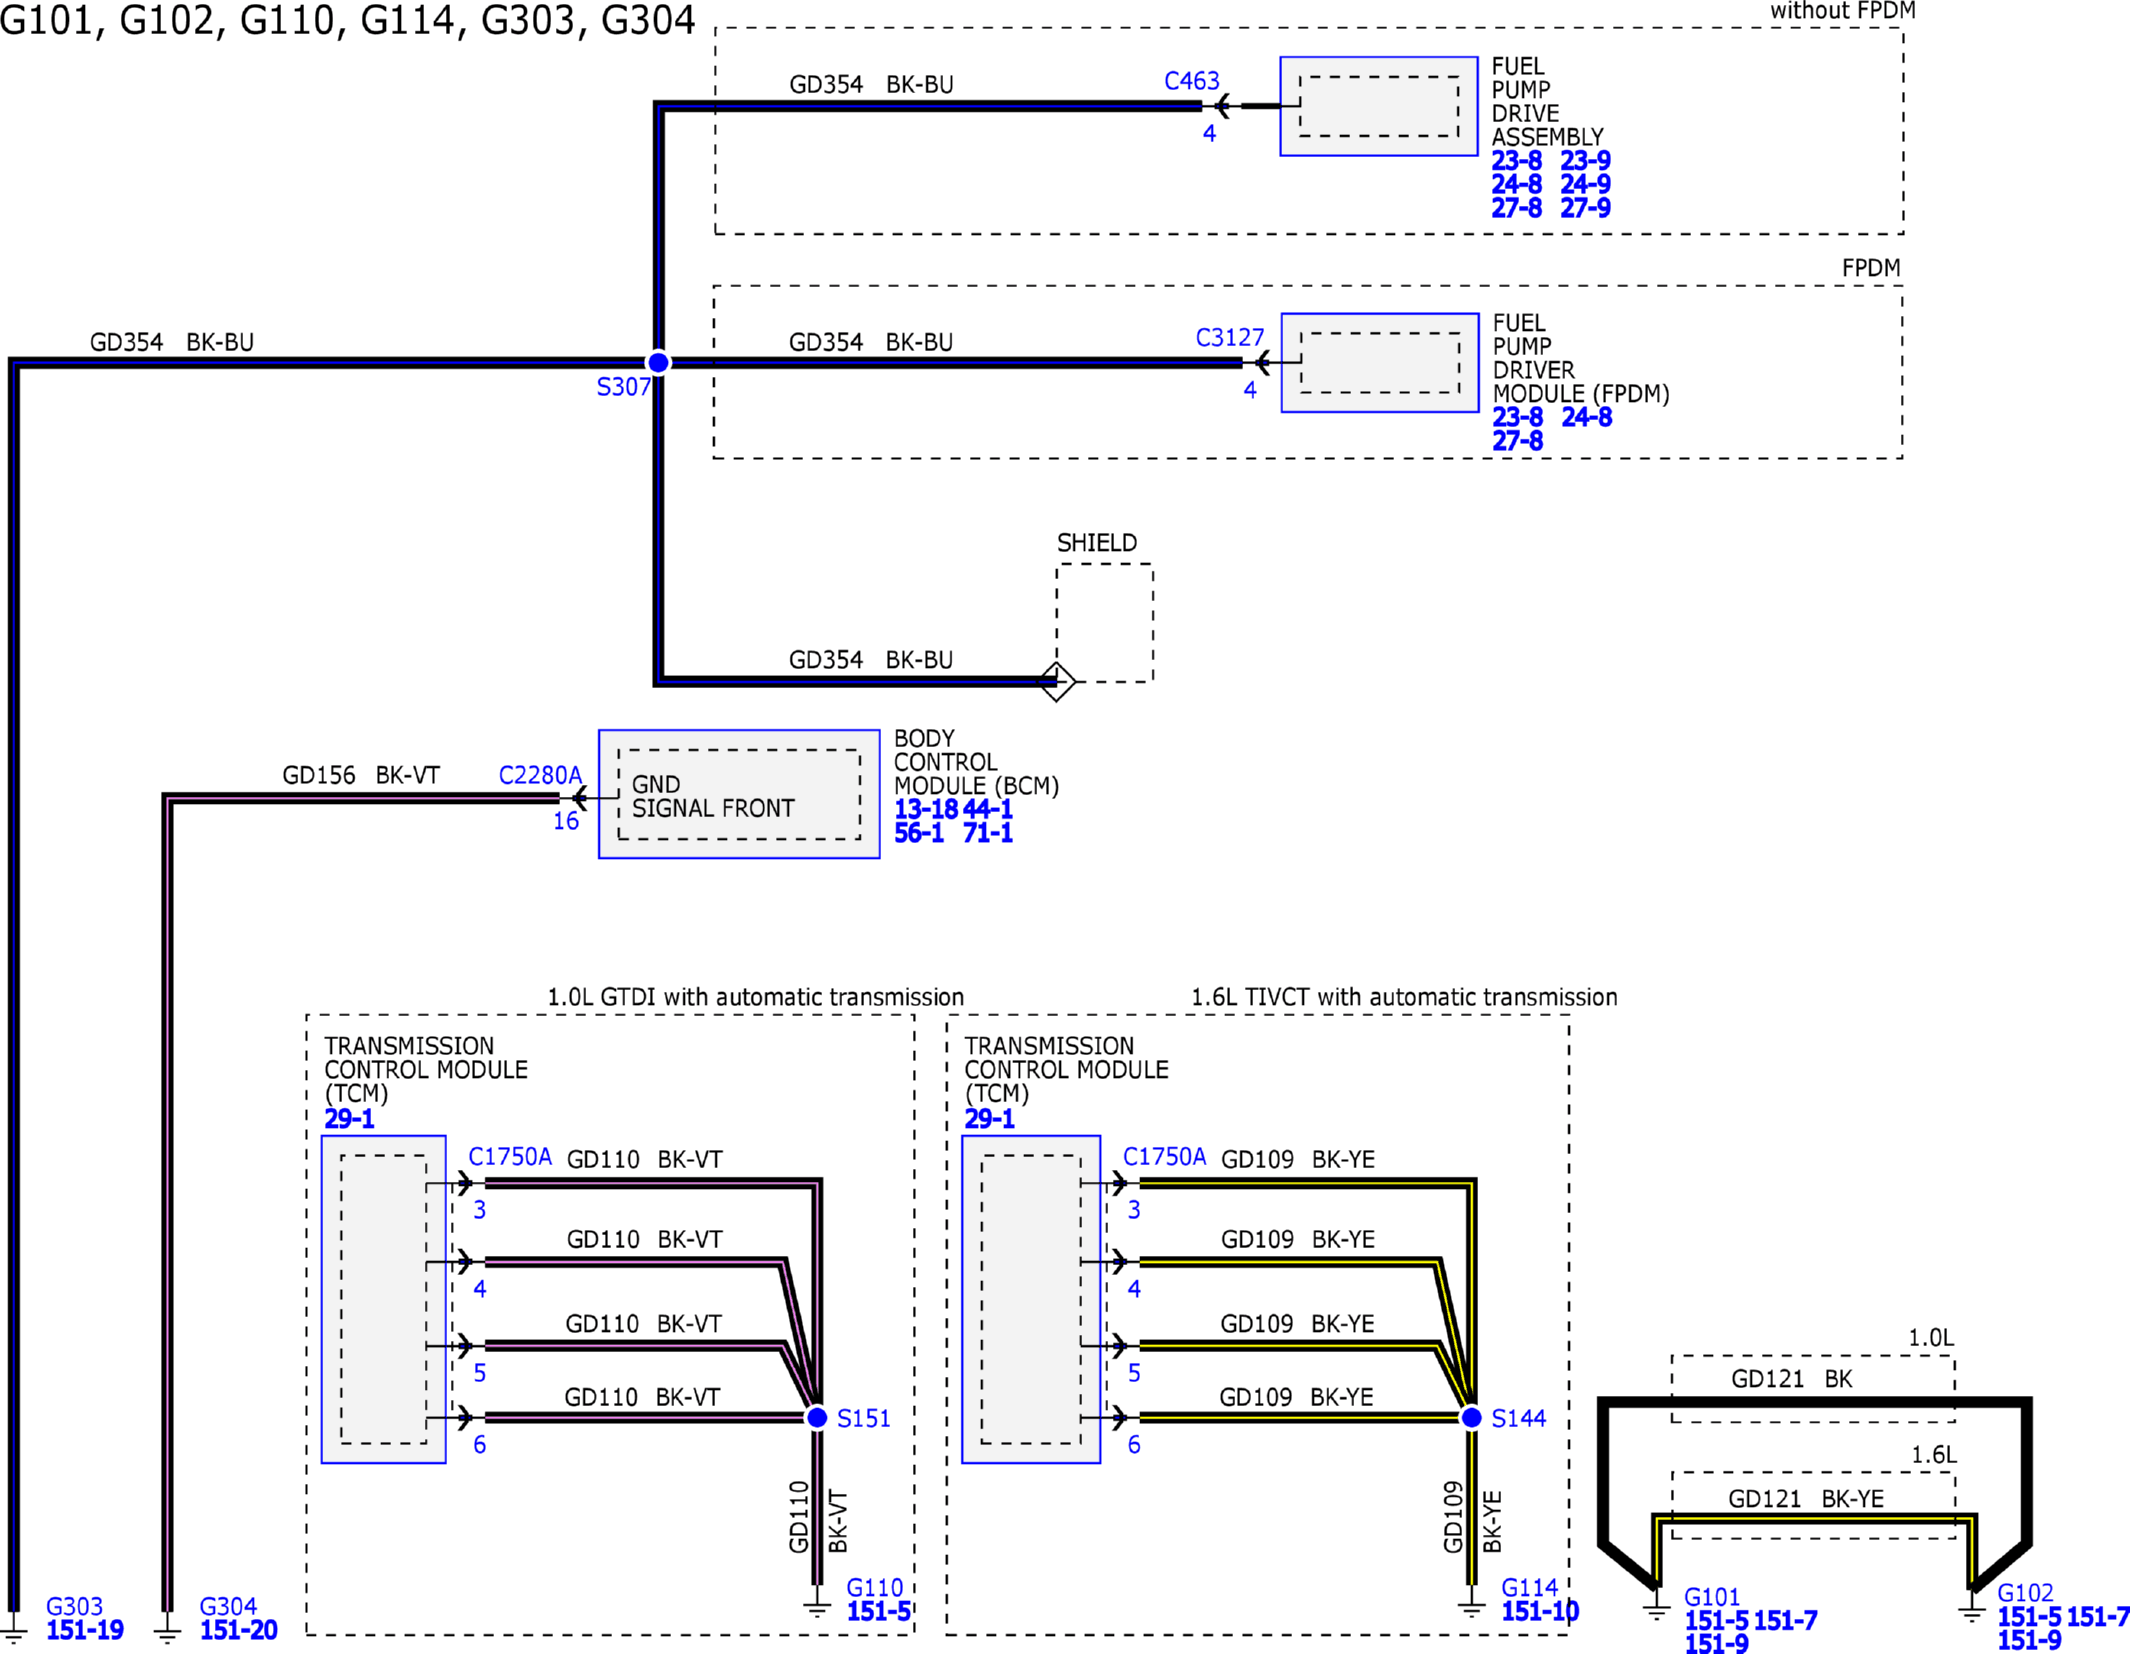Screen dimensions: 2130x1654
Task: Open the 13-18 reference beside the BCM
Action: click(925, 809)
